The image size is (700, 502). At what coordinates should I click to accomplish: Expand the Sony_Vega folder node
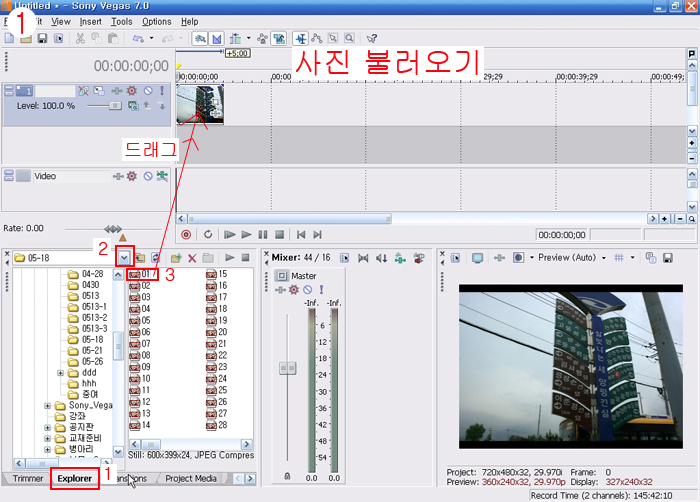(x=47, y=406)
